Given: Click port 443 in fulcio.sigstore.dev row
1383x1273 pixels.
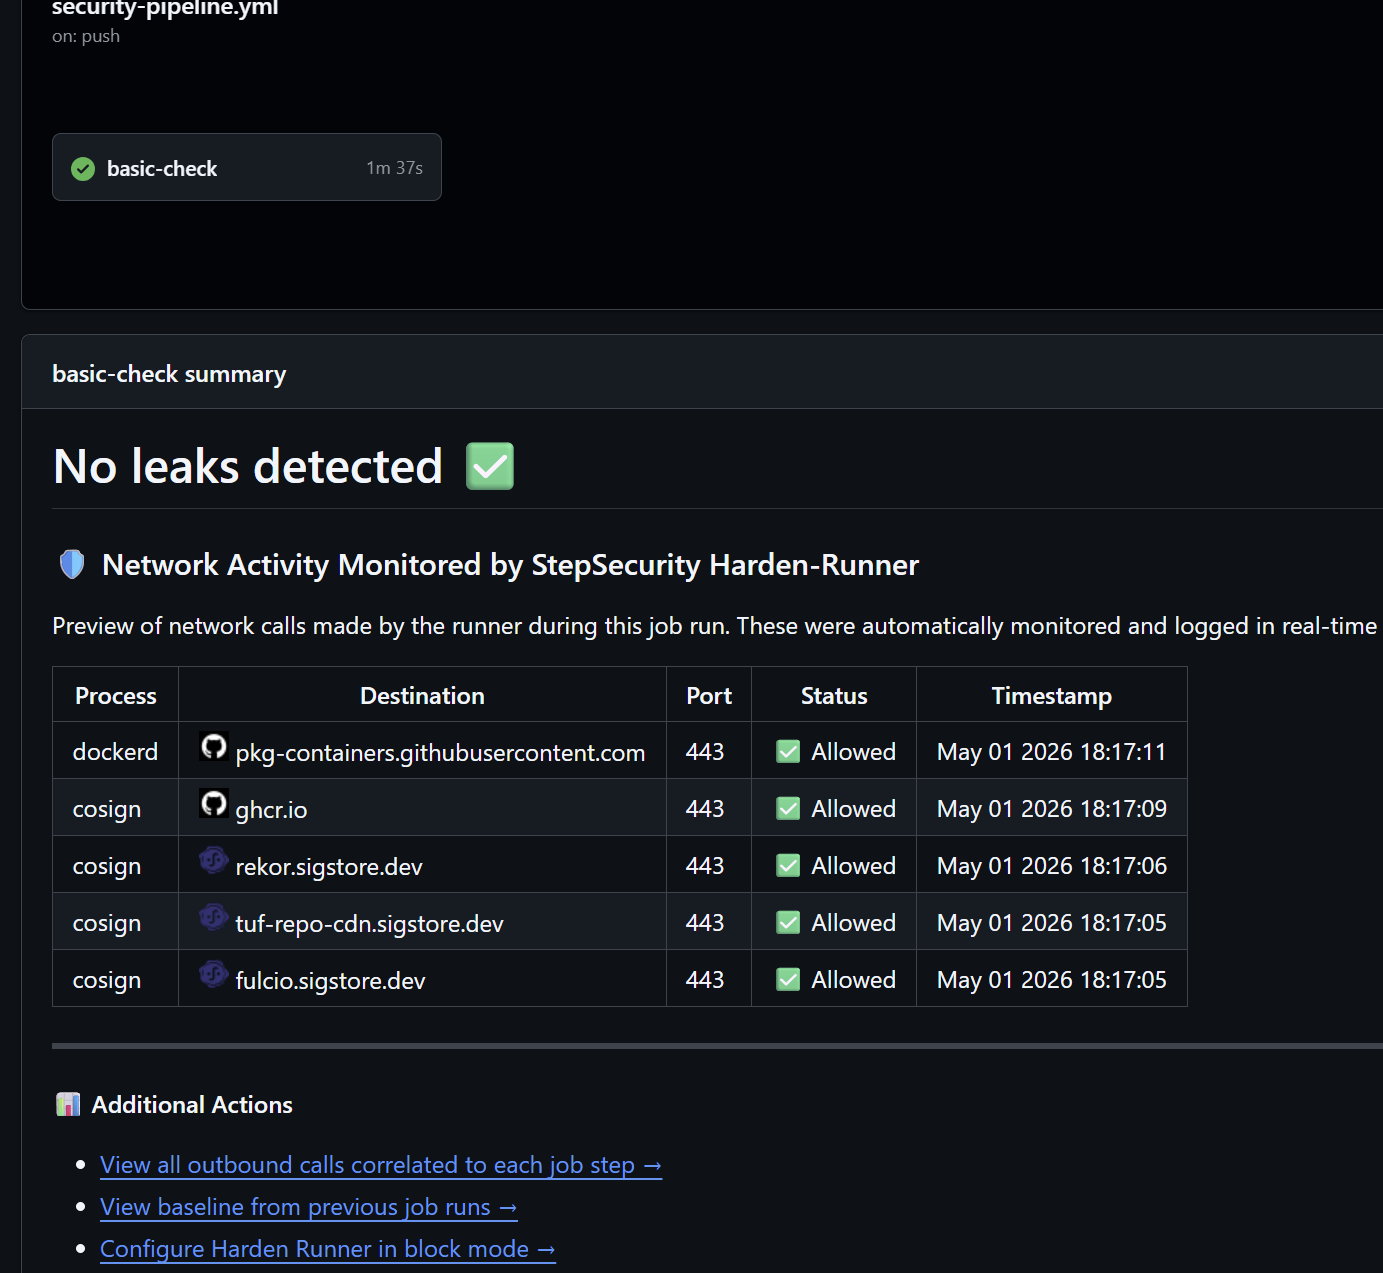Looking at the screenshot, I should coord(705,980).
